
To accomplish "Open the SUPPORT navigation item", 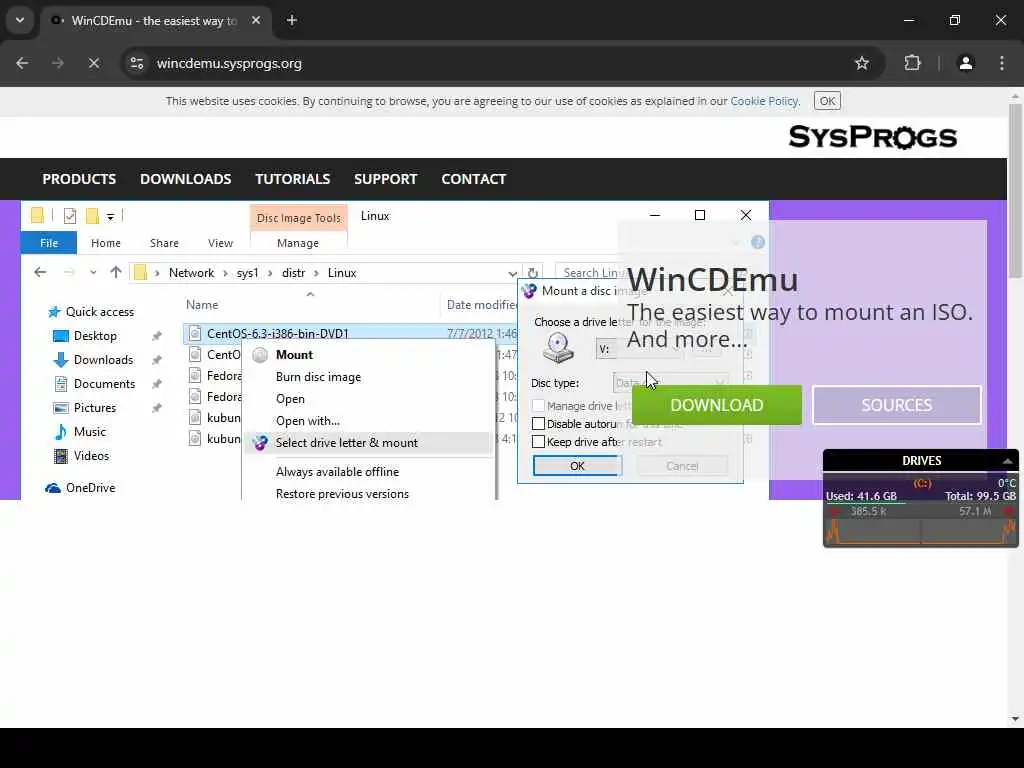I will point(385,179).
